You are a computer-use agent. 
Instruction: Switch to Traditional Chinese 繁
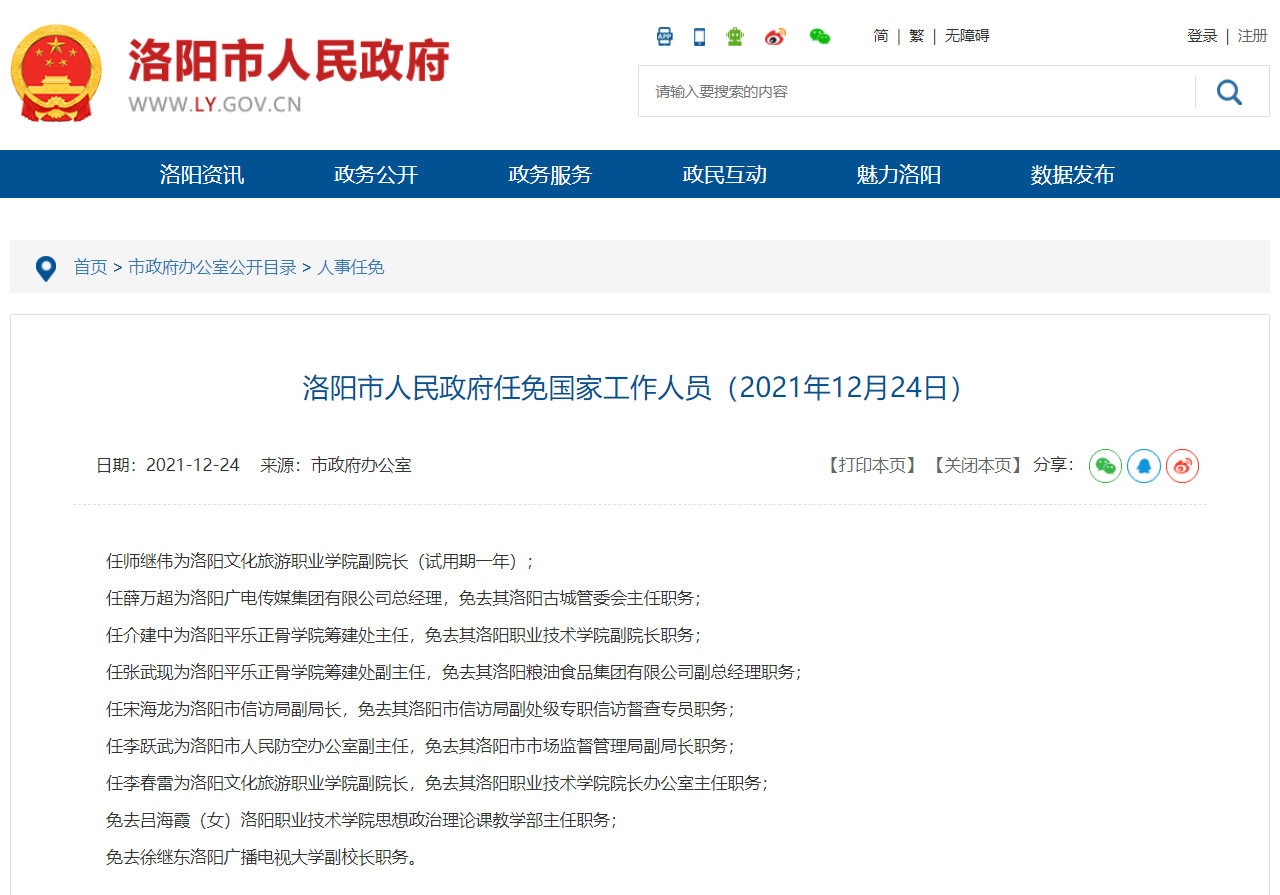point(917,36)
